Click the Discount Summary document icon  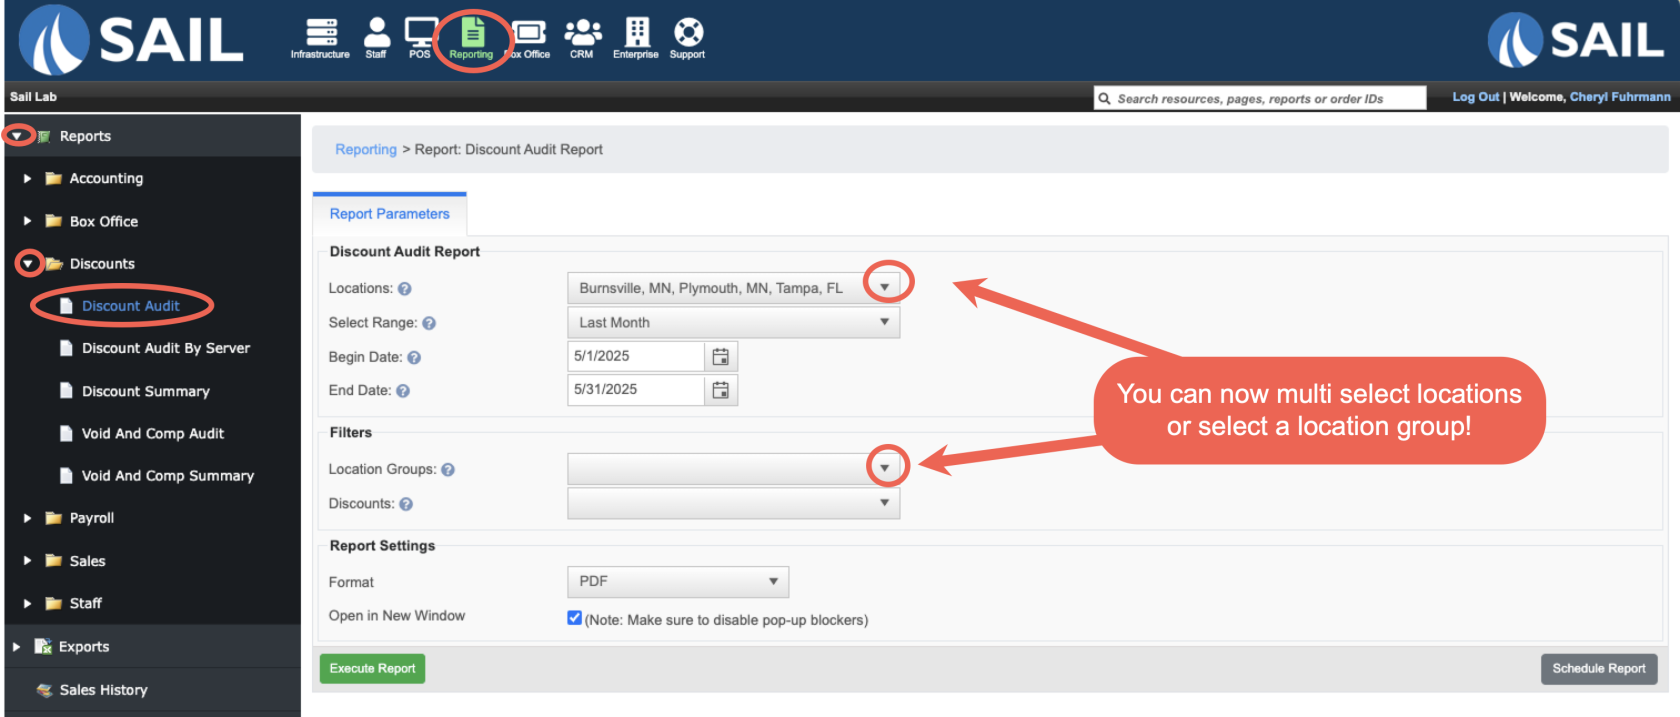pos(66,390)
